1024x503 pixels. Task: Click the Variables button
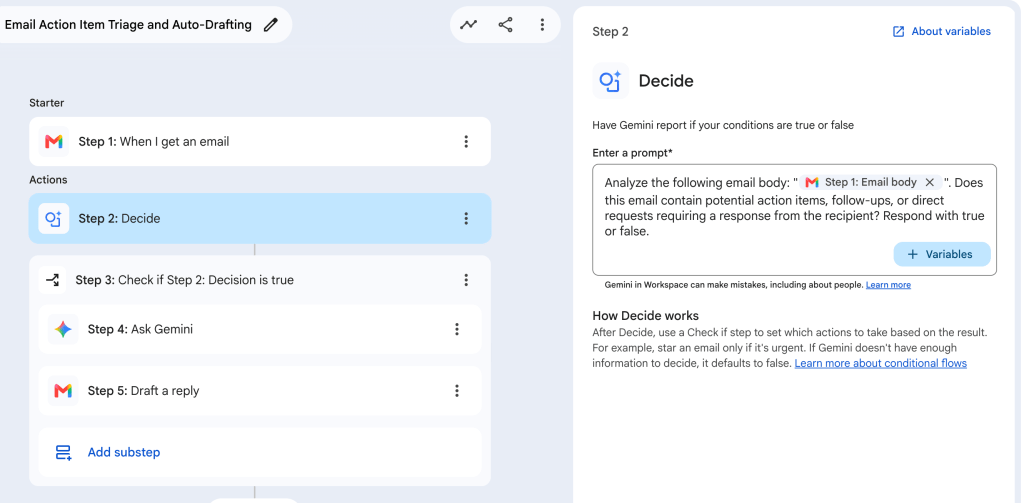(x=942, y=255)
